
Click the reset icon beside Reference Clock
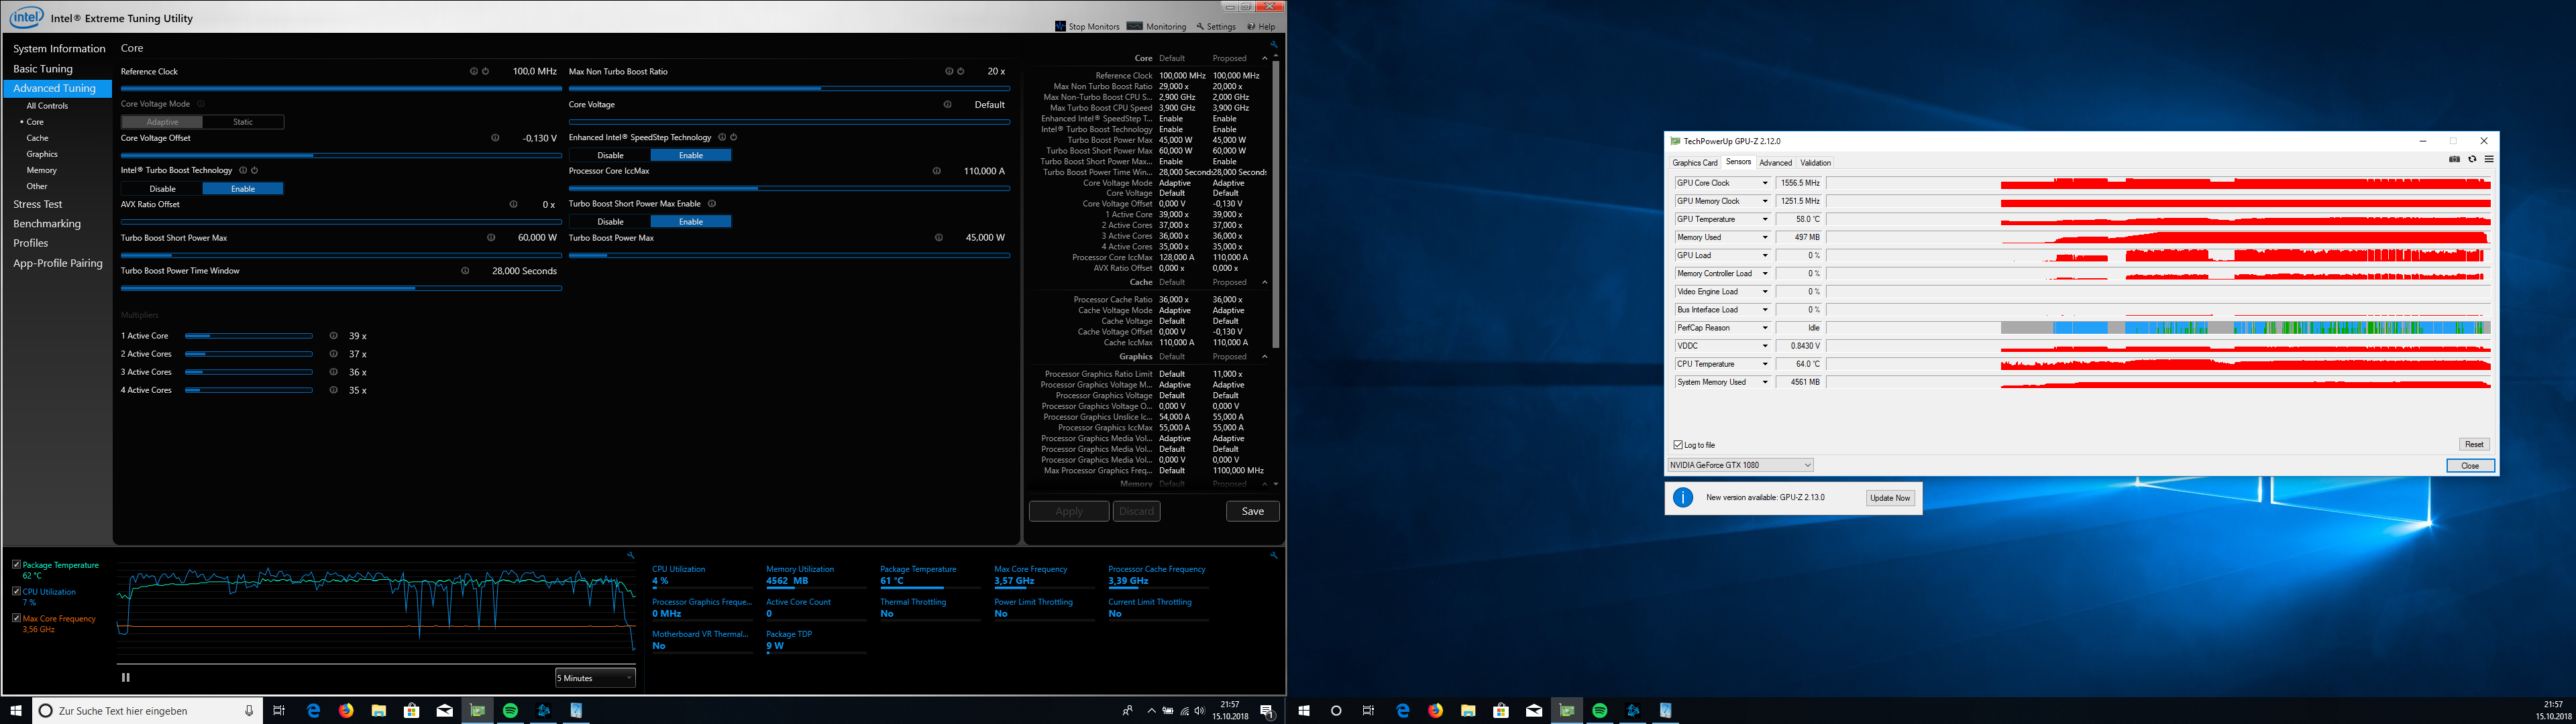click(486, 71)
